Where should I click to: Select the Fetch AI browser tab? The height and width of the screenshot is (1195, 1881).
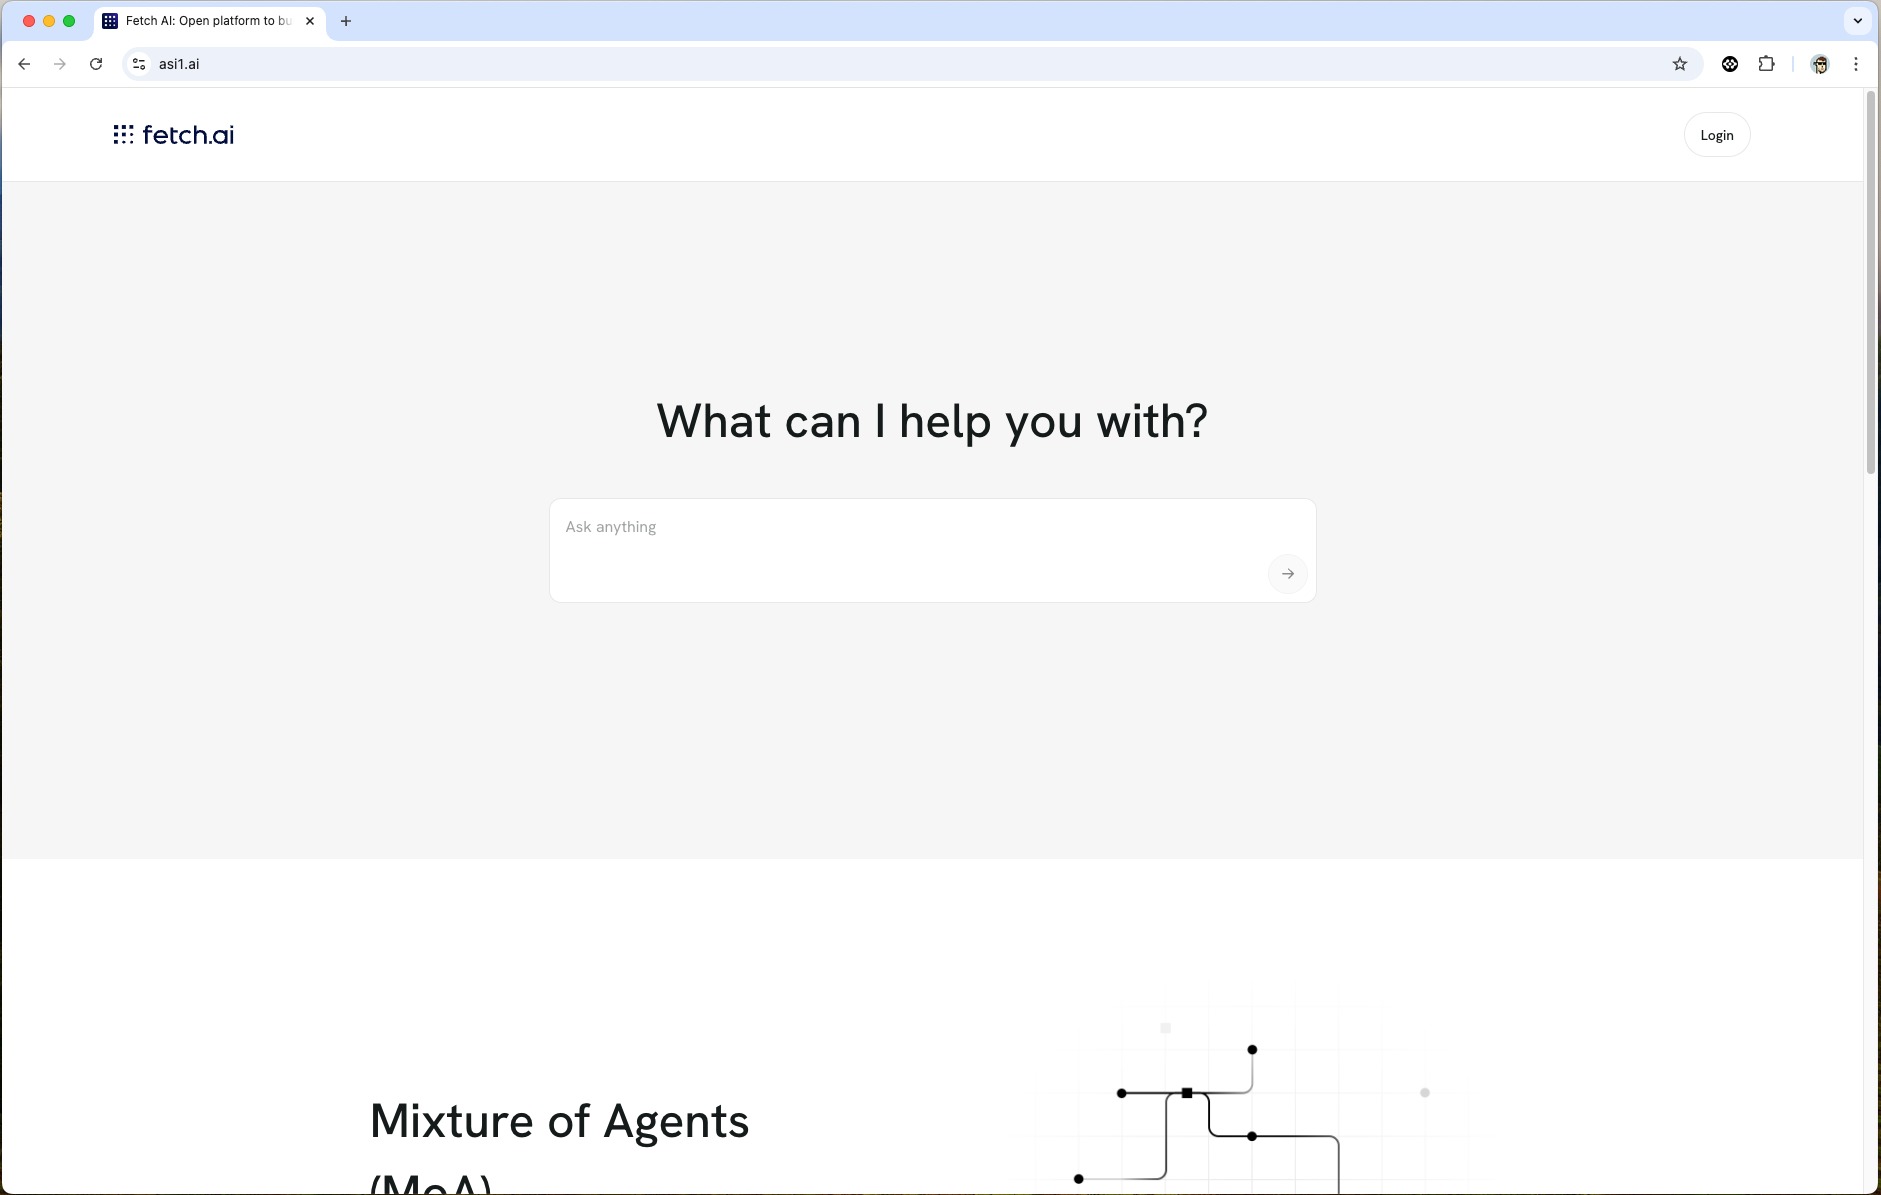tap(210, 21)
